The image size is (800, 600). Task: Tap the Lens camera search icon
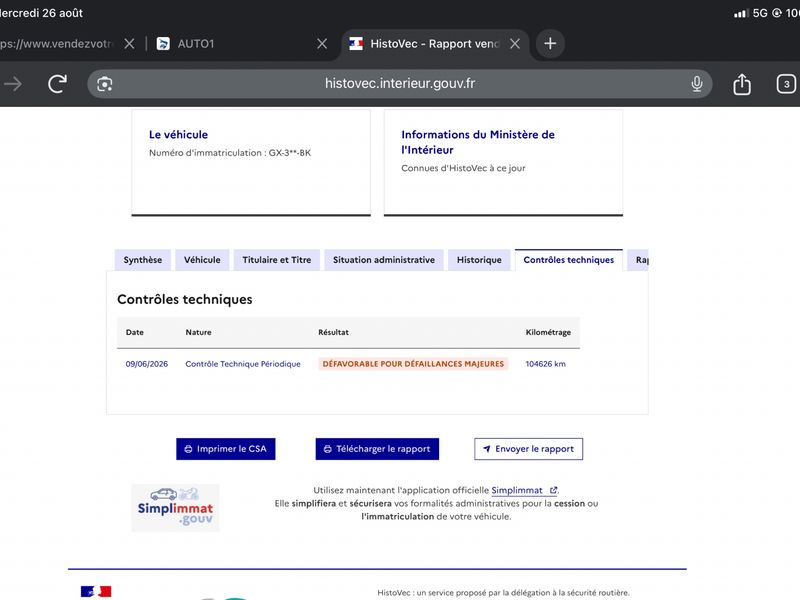point(105,84)
